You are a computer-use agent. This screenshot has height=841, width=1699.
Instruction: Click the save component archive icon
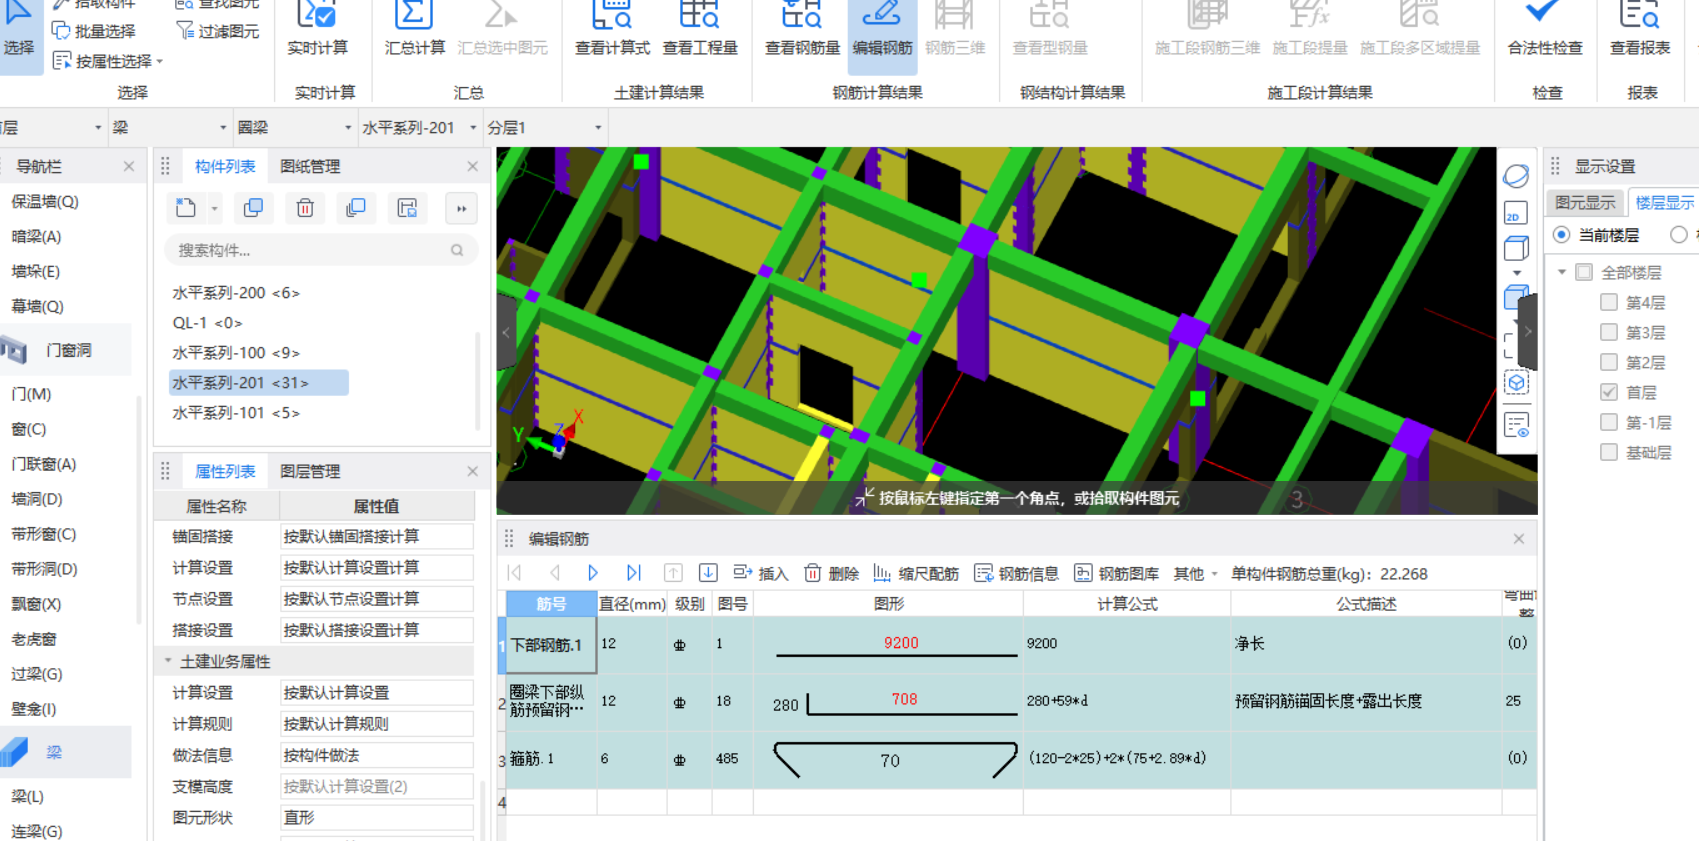click(x=407, y=208)
